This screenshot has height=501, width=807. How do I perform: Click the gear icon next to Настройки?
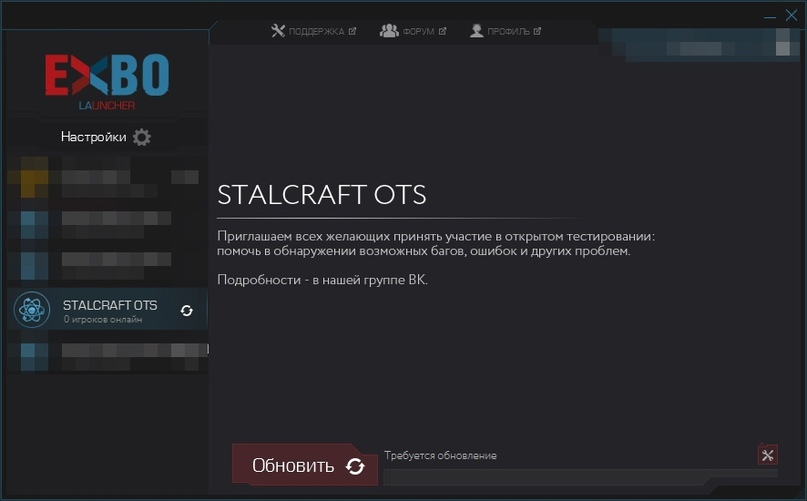pyautogui.click(x=142, y=137)
